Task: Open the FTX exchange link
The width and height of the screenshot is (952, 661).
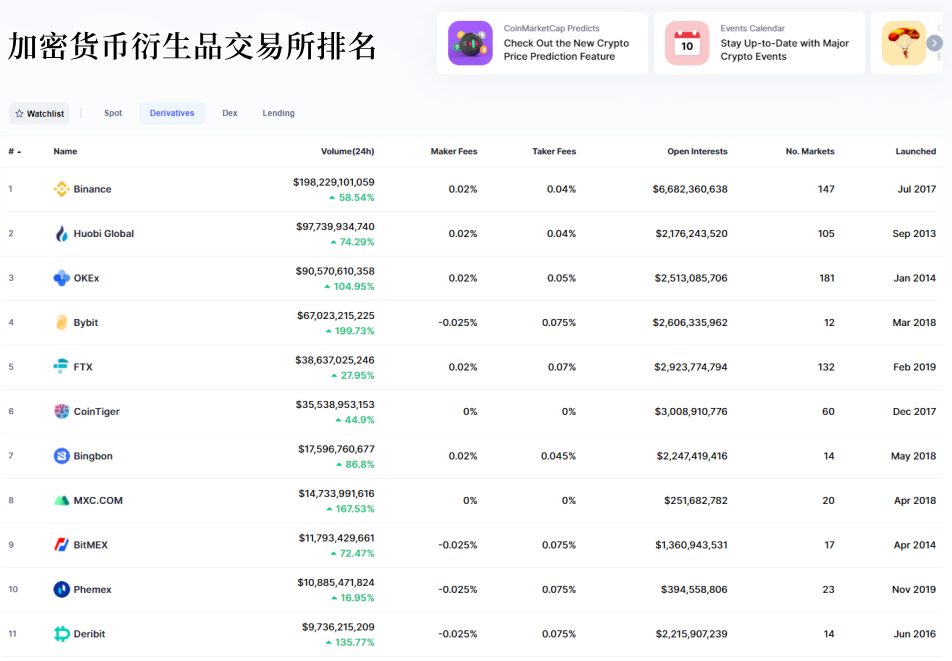Action: coord(83,367)
